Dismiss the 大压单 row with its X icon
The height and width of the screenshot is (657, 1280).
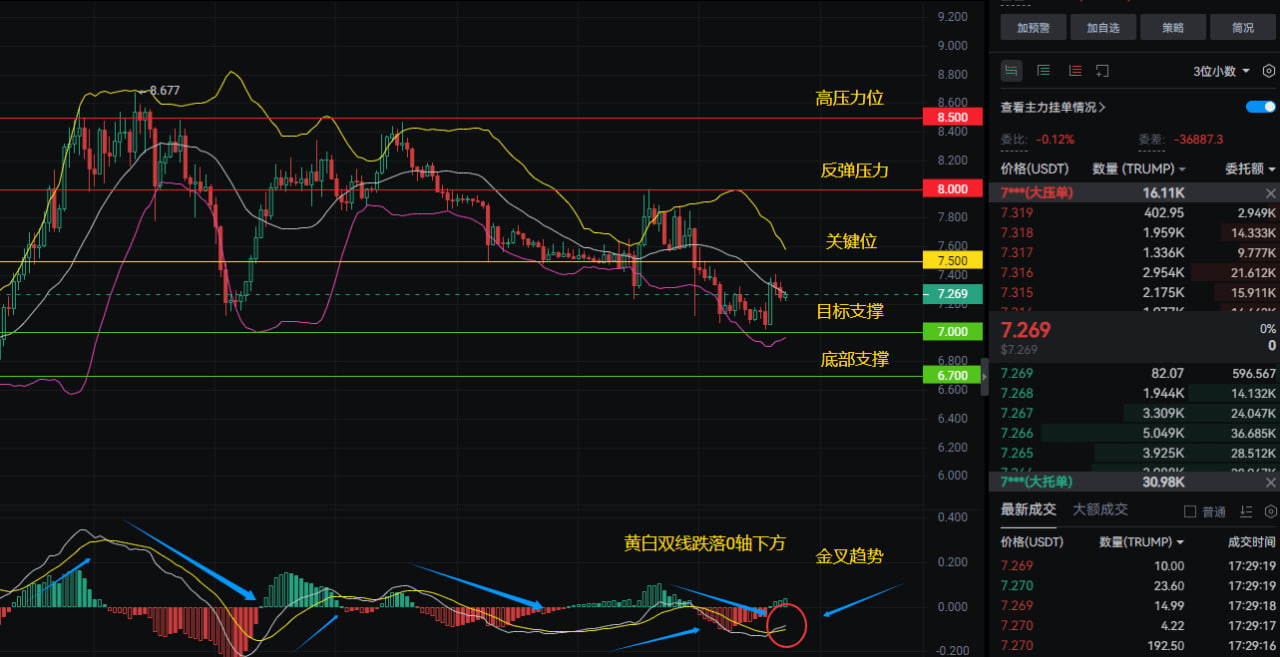tap(1271, 192)
